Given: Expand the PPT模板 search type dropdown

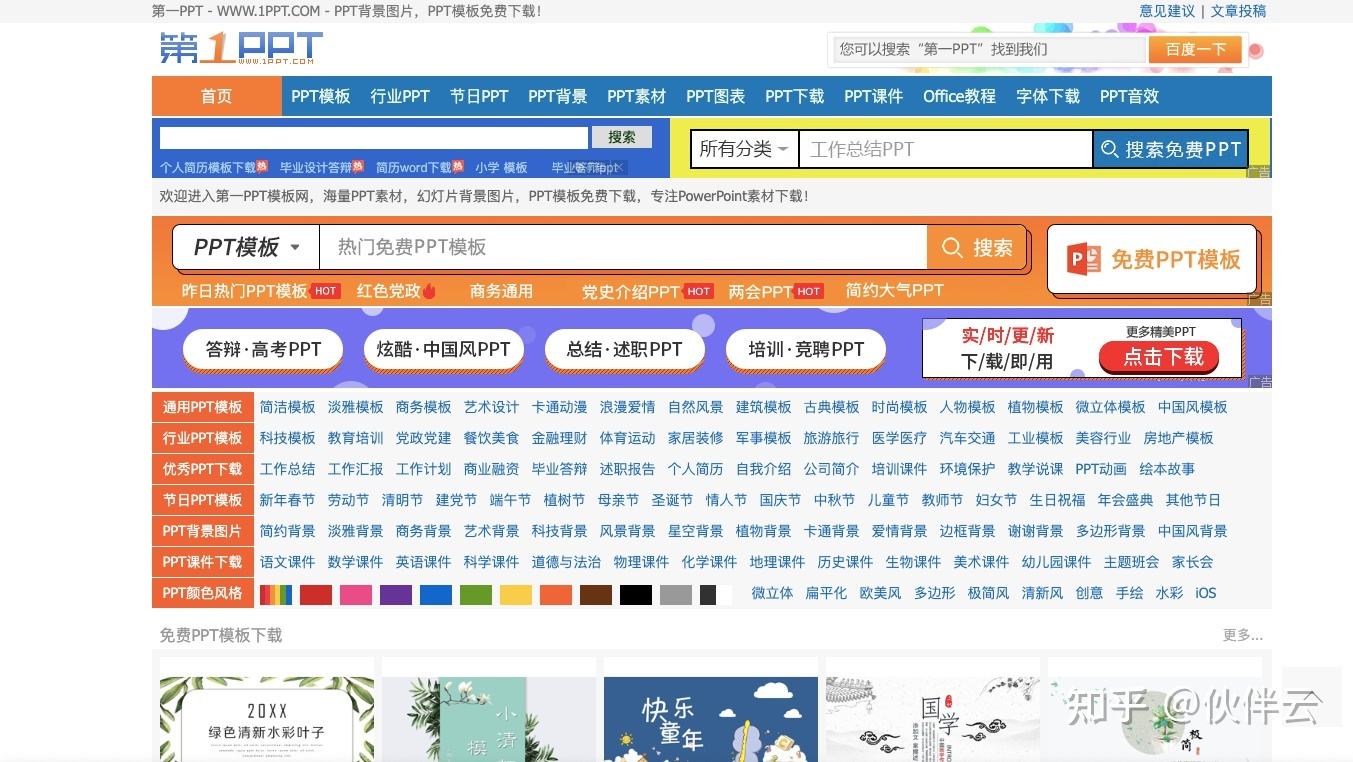Looking at the screenshot, I should click(246, 247).
